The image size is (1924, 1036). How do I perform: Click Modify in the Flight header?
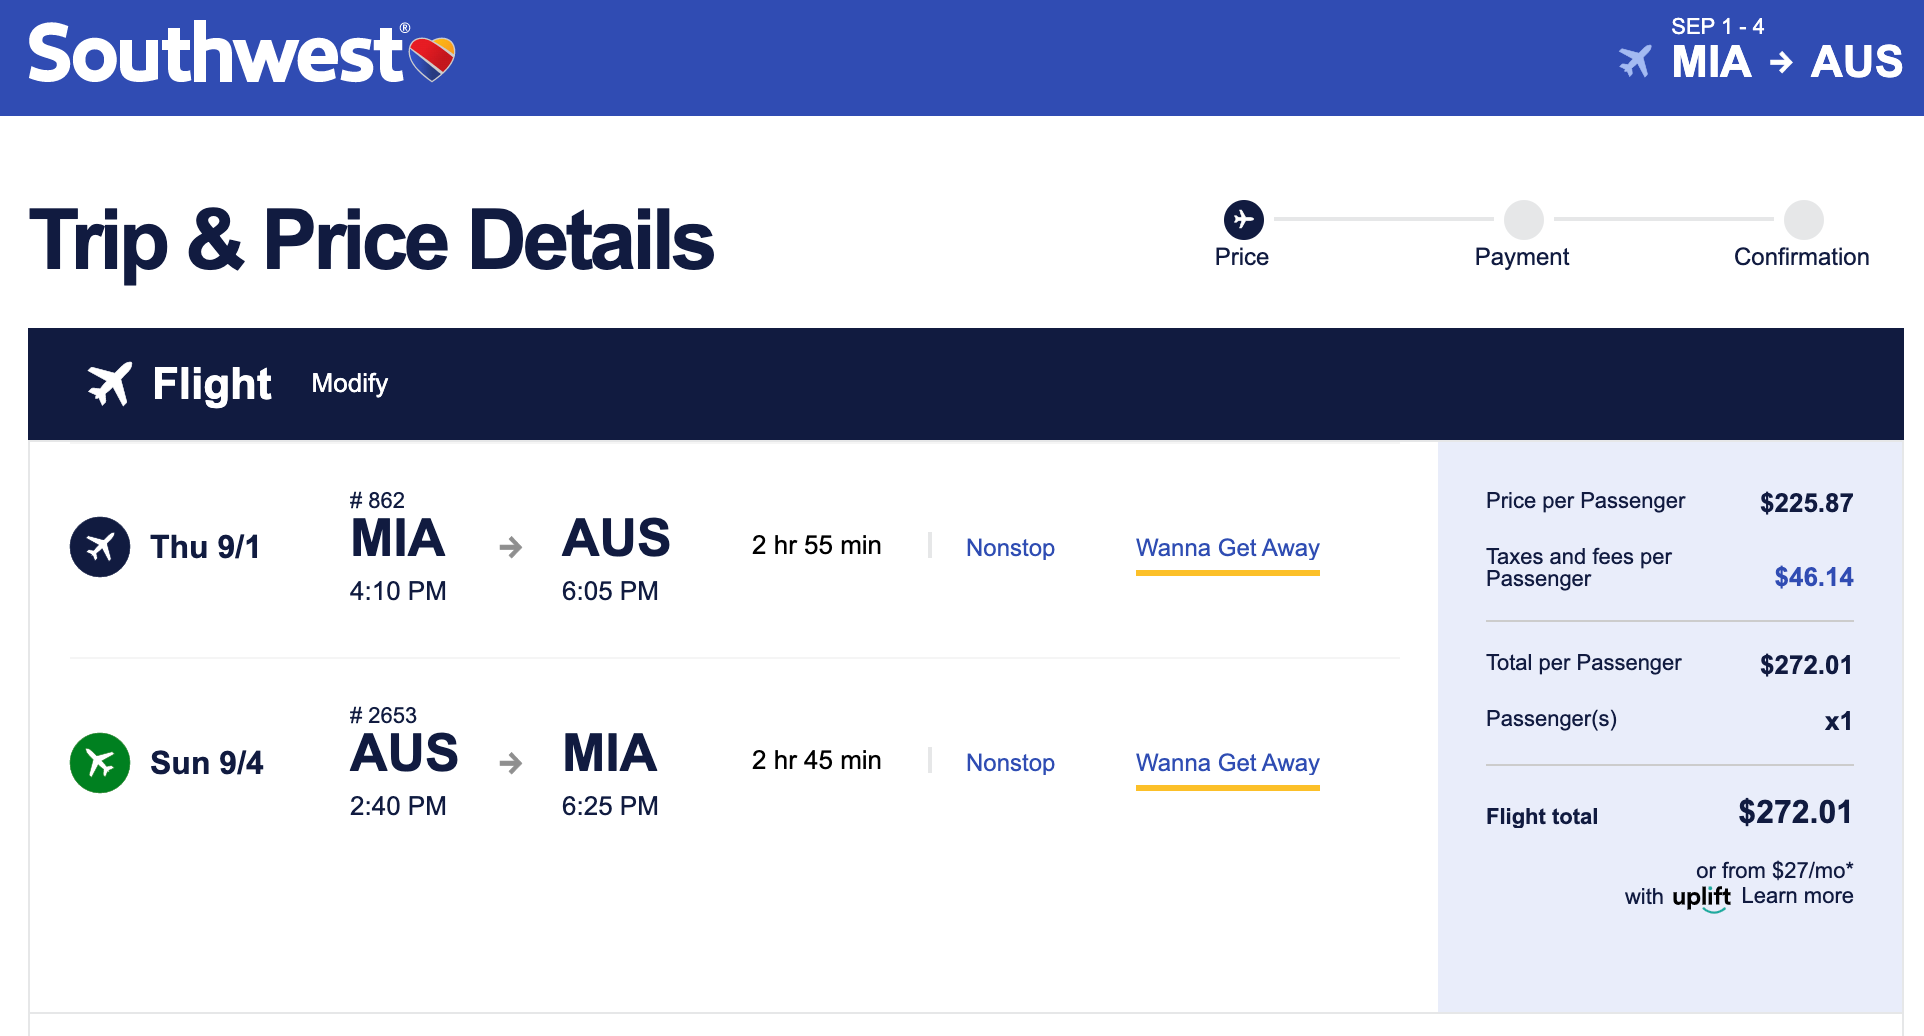tap(349, 384)
